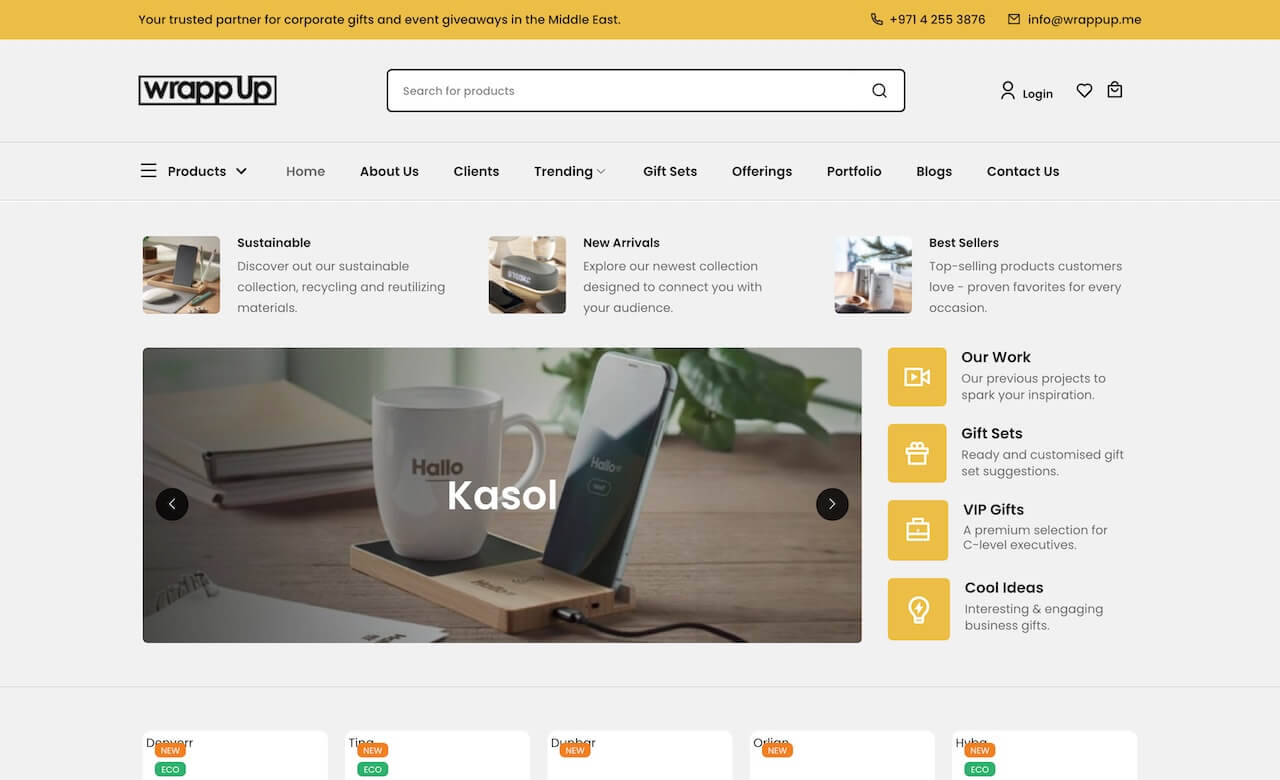Click the info@wrappup.me email link
Screen dimensions: 1280x780
1084,19
